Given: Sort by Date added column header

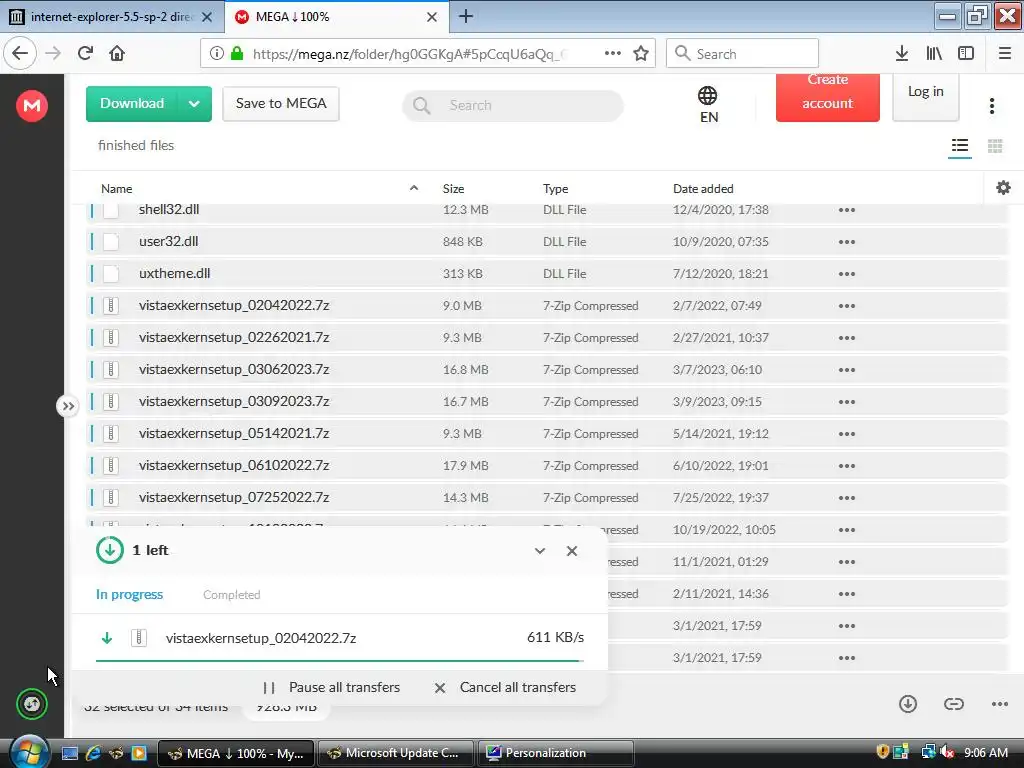Looking at the screenshot, I should (x=703, y=189).
